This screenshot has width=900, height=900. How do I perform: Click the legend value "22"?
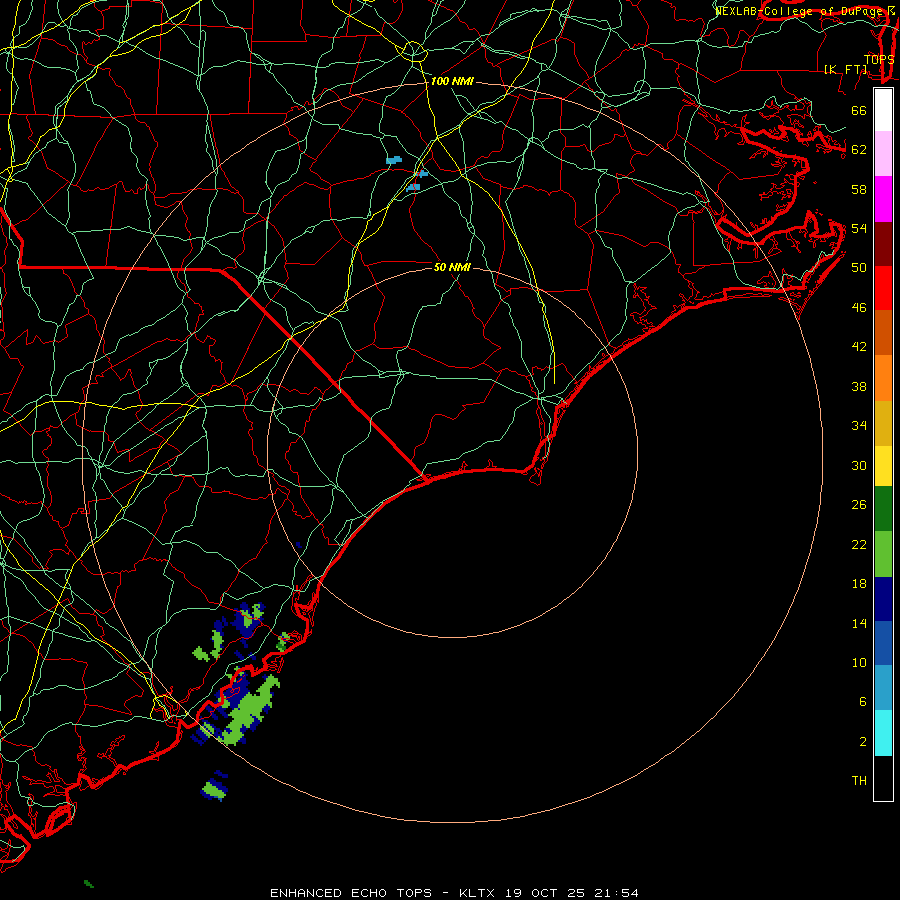[x=859, y=544]
